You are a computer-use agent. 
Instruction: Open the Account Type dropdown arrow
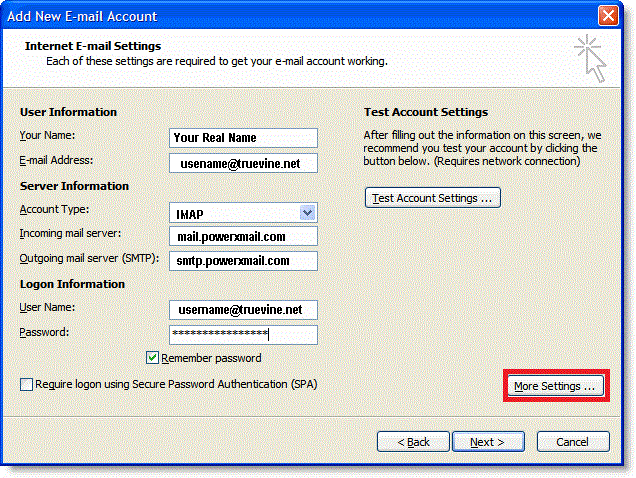[x=307, y=213]
